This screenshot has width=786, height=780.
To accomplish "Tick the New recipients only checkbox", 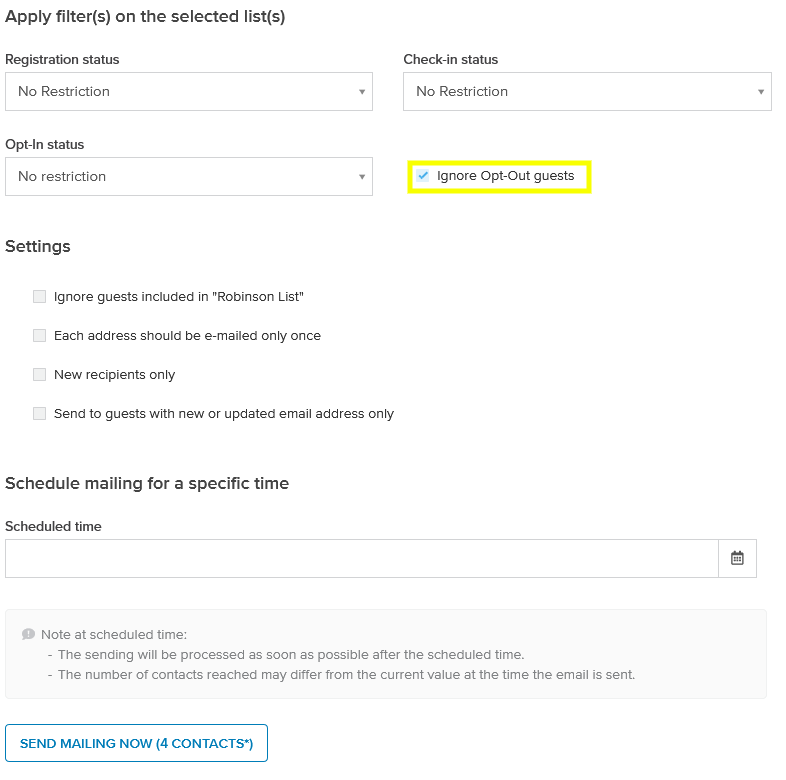I will click(40, 374).
